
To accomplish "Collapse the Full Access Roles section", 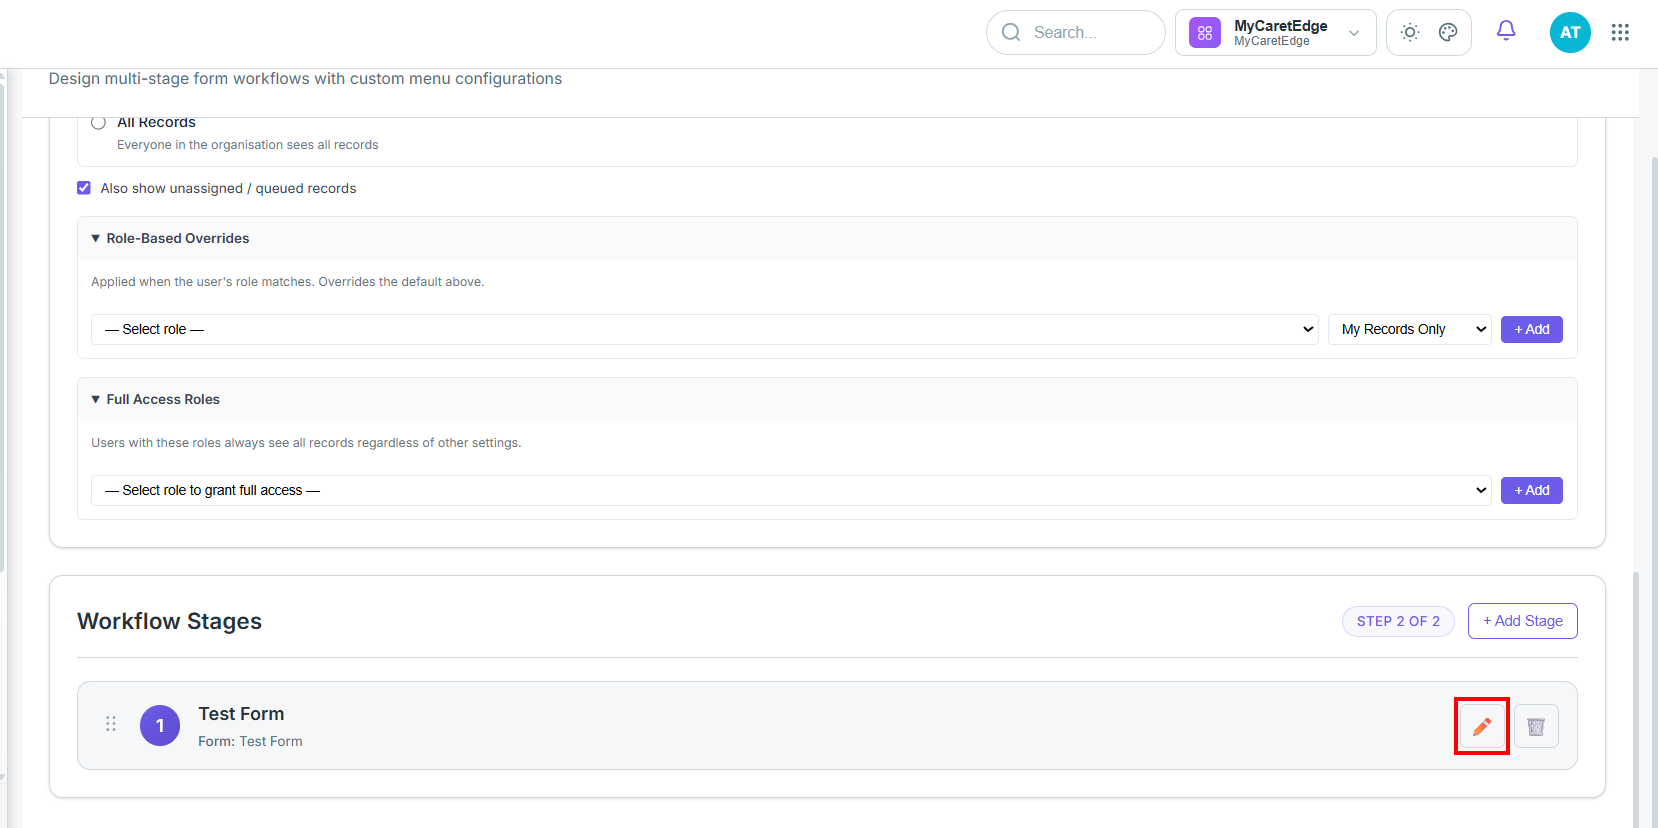I will coord(155,399).
